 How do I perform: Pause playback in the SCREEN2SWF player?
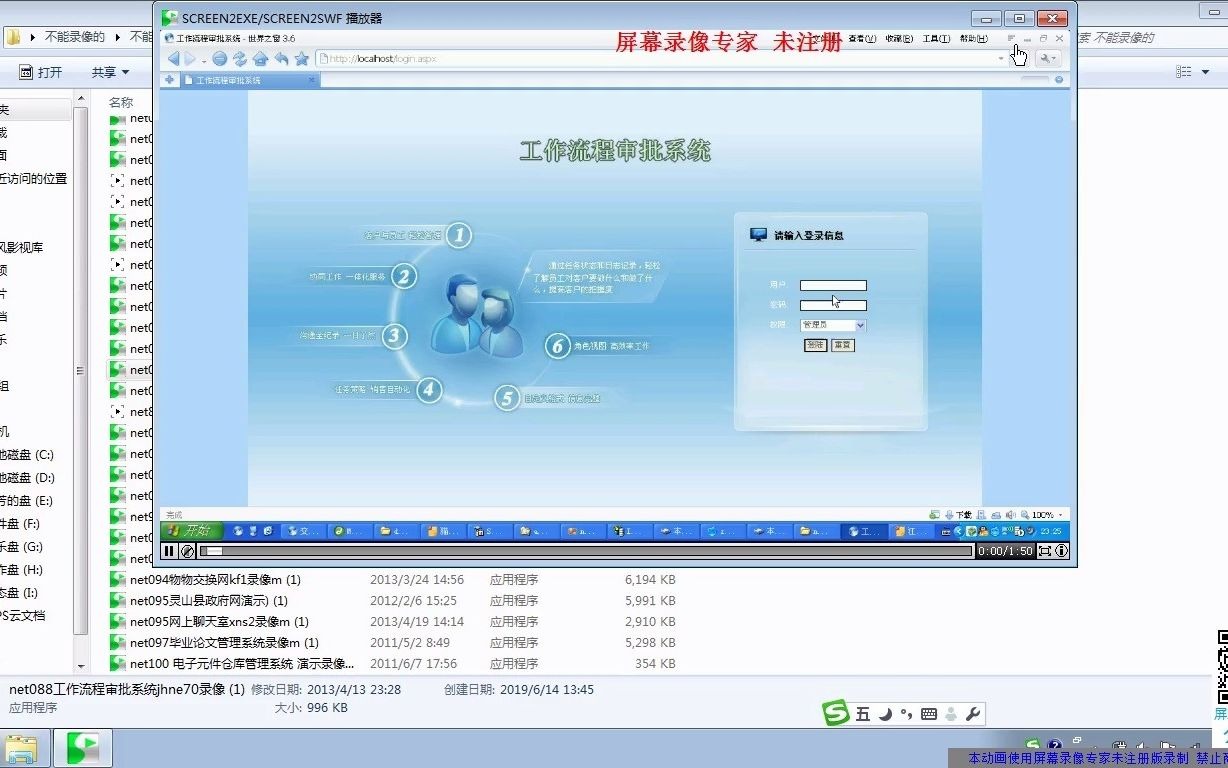pyautogui.click(x=169, y=551)
